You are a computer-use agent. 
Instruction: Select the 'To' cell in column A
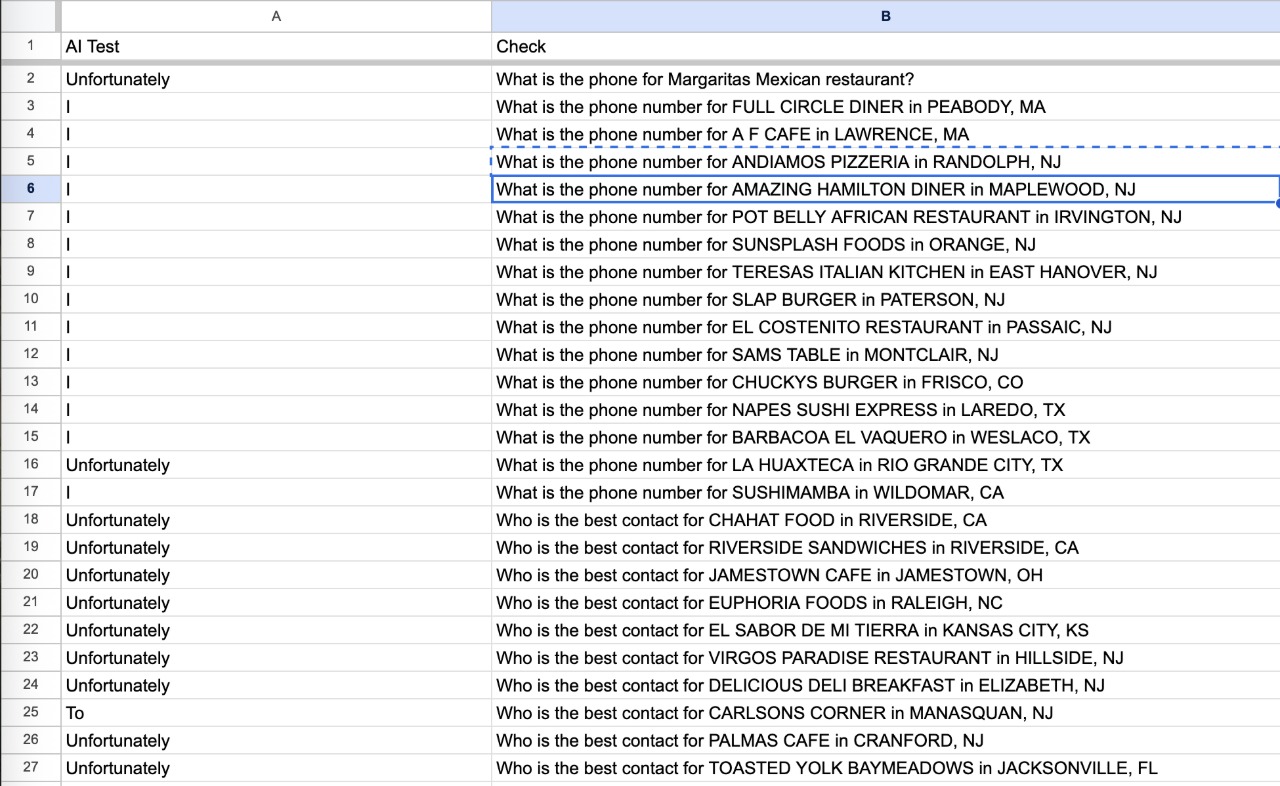pyautogui.click(x=276, y=713)
